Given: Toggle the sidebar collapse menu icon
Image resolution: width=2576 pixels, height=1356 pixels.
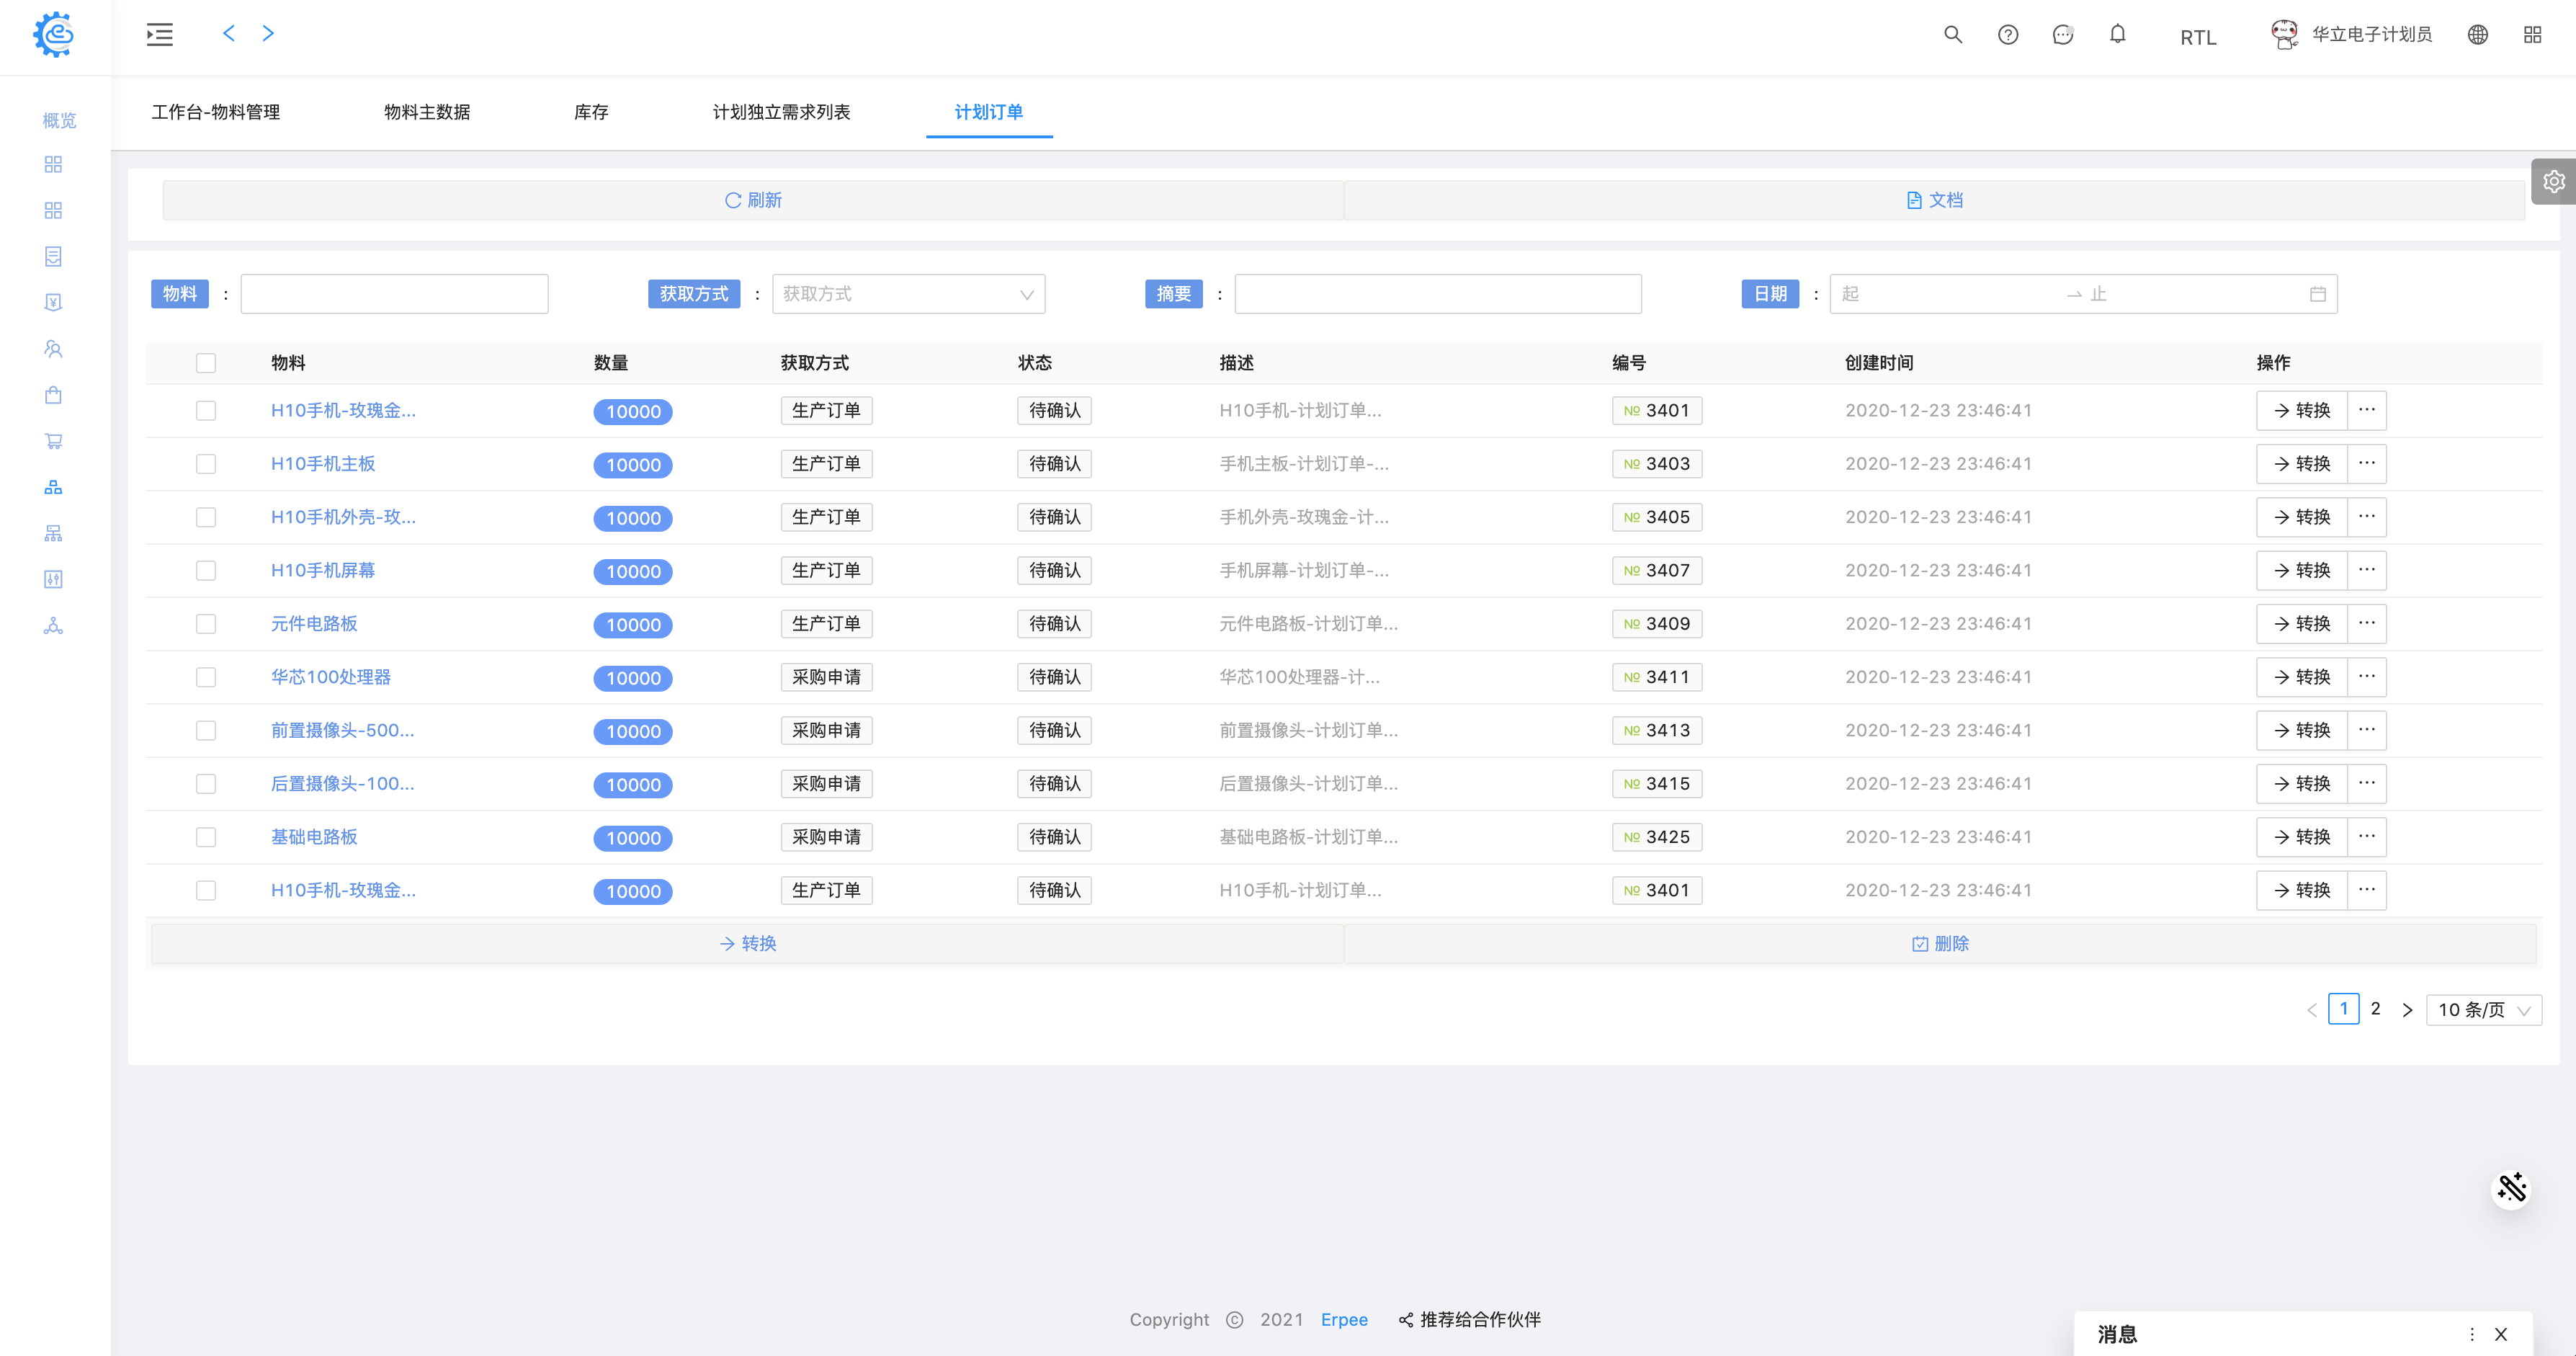Looking at the screenshot, I should pos(160,35).
